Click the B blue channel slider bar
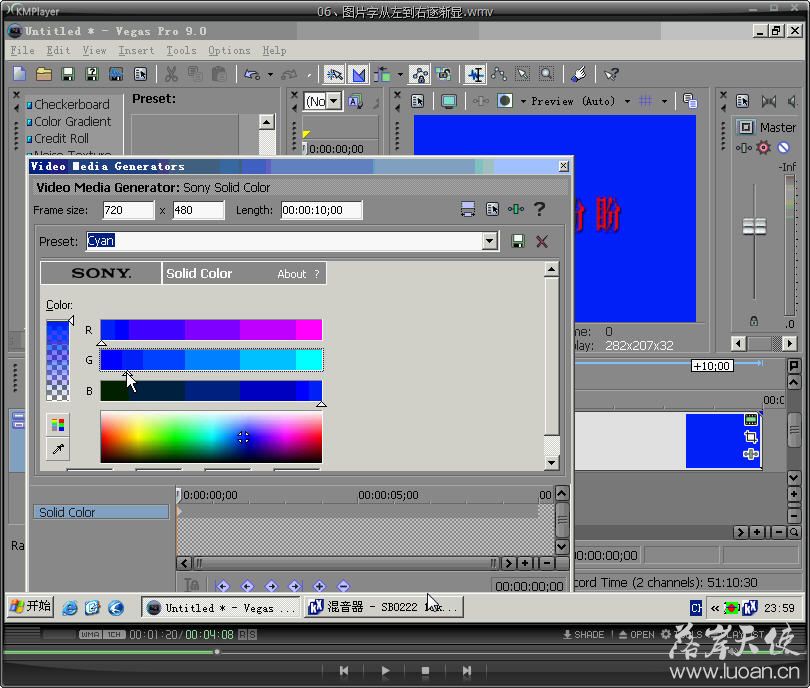Screen dimensions: 810x688 pyautogui.click(x=211, y=390)
